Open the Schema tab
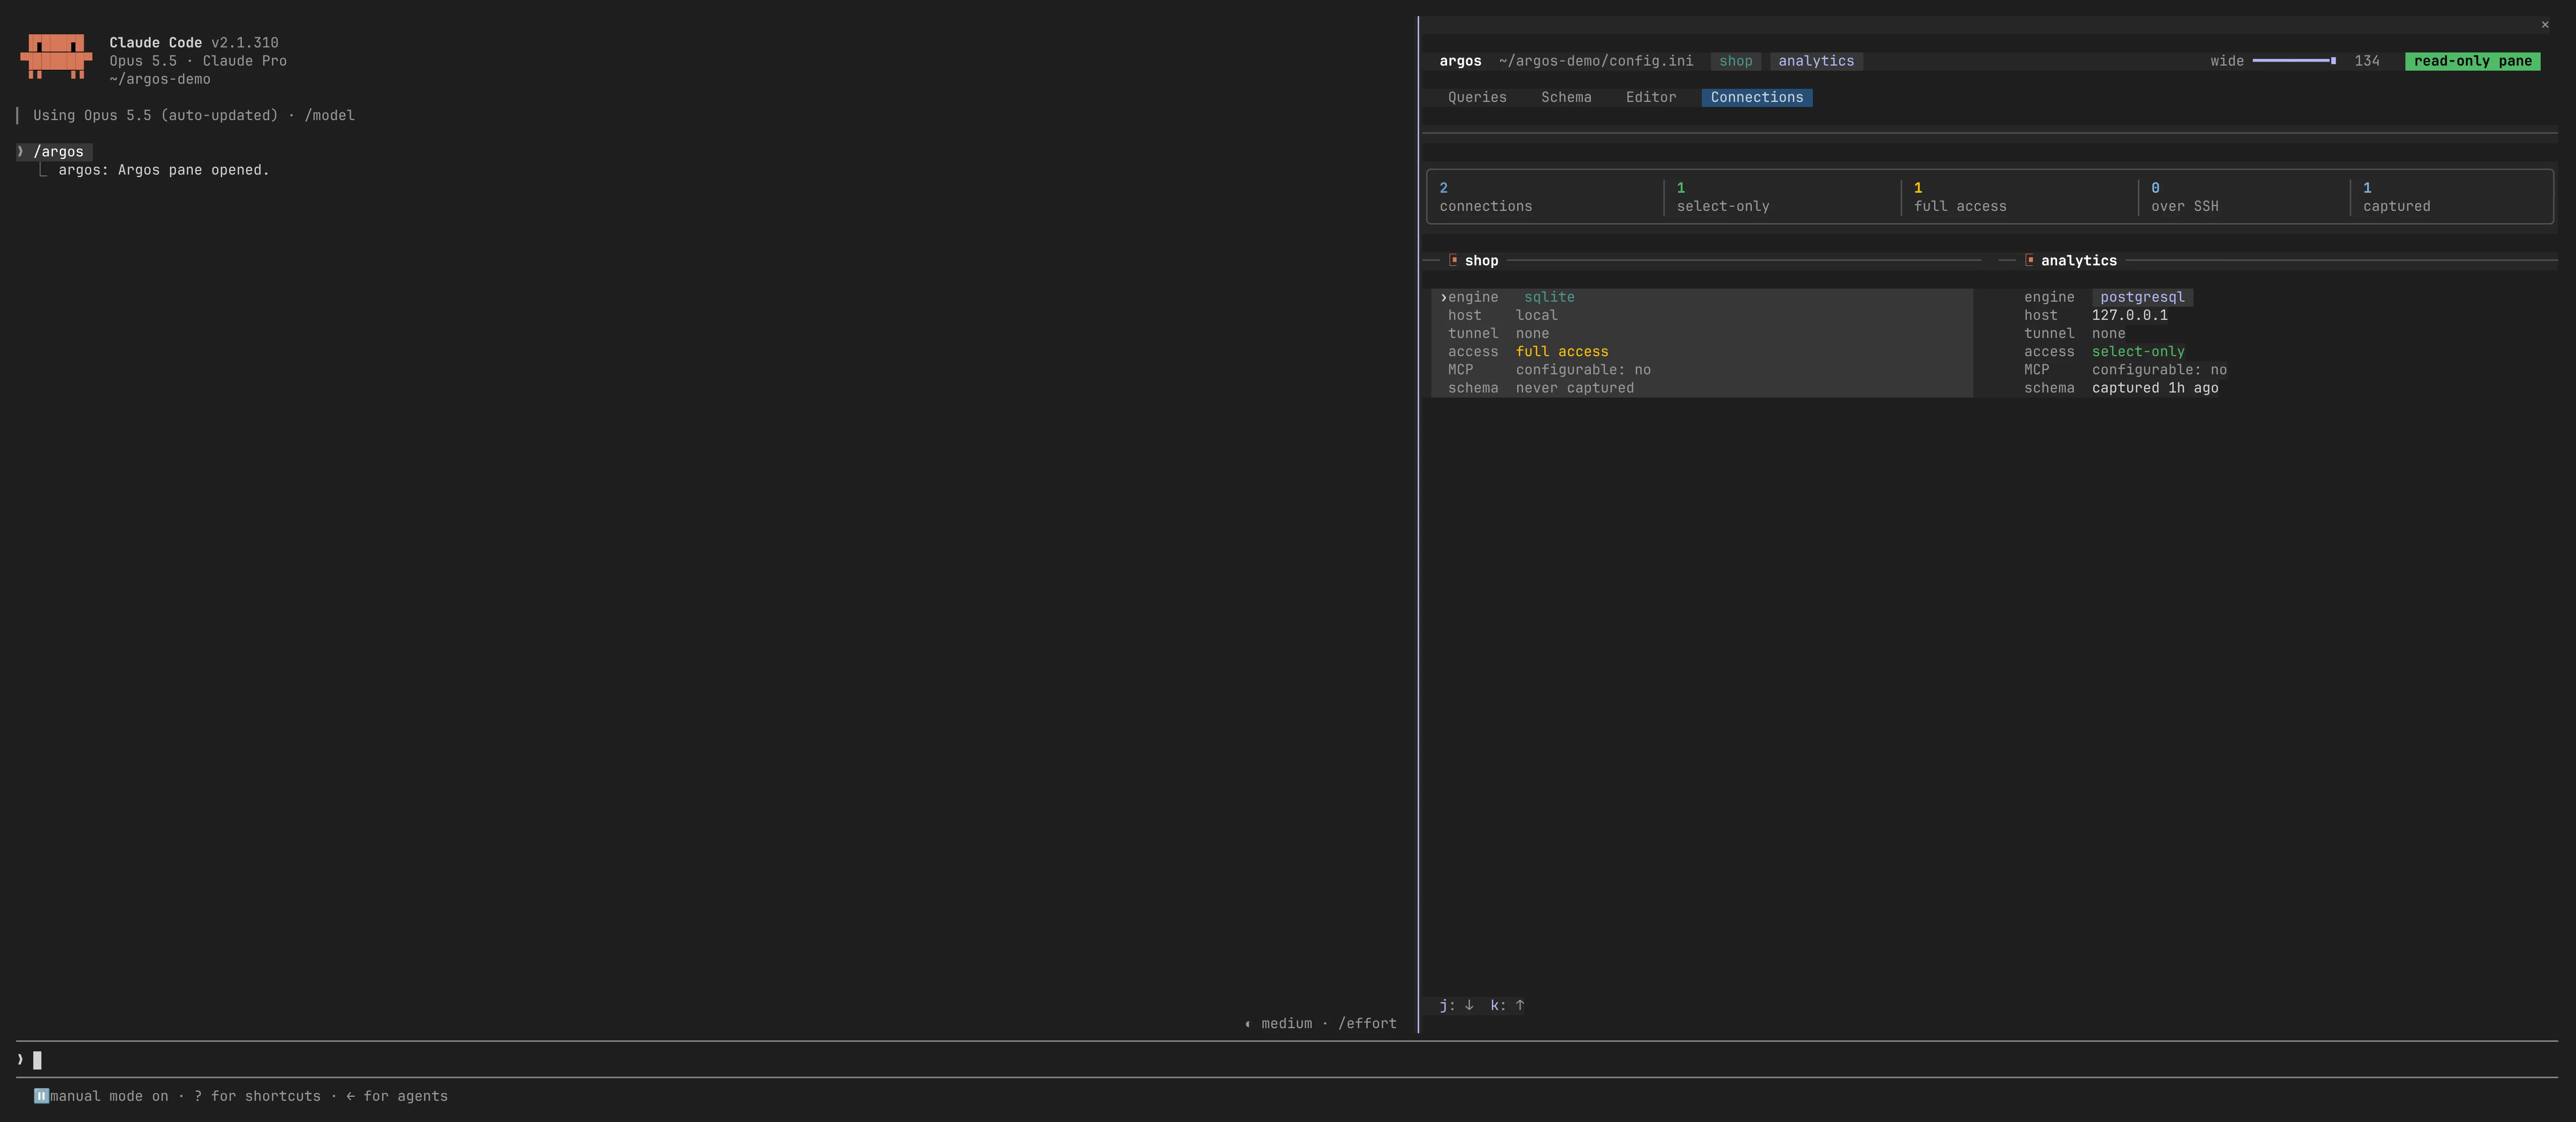This screenshot has height=1122, width=2576. pos(1566,97)
